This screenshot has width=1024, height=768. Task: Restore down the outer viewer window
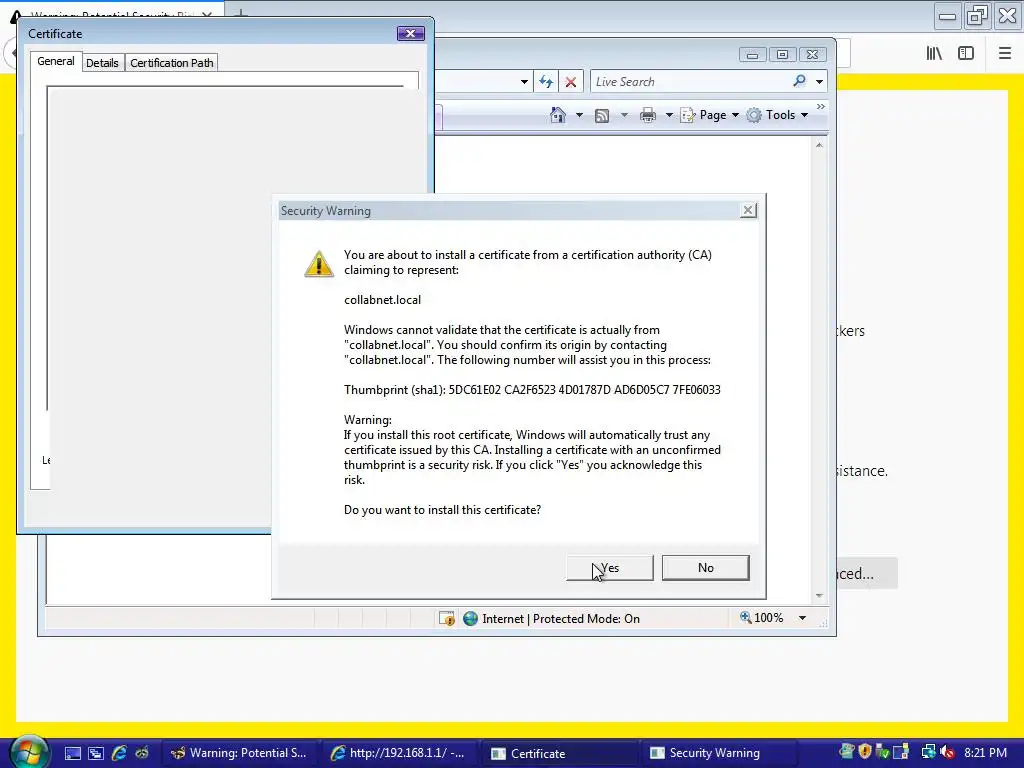[977, 16]
